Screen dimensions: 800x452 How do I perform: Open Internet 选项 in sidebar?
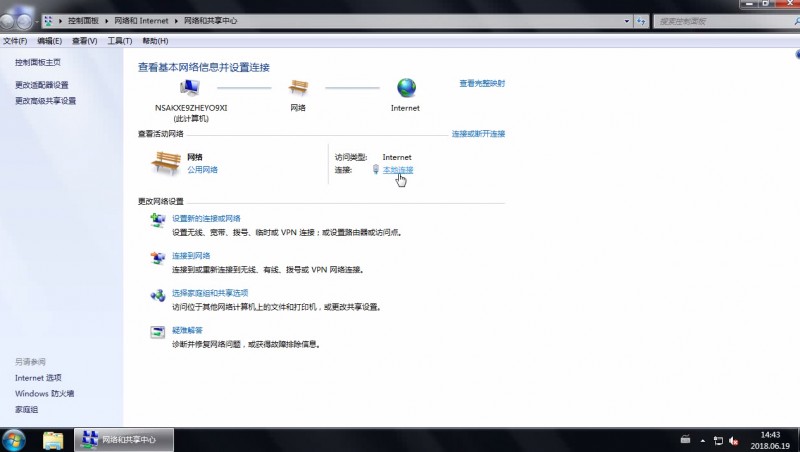[x=38, y=378]
